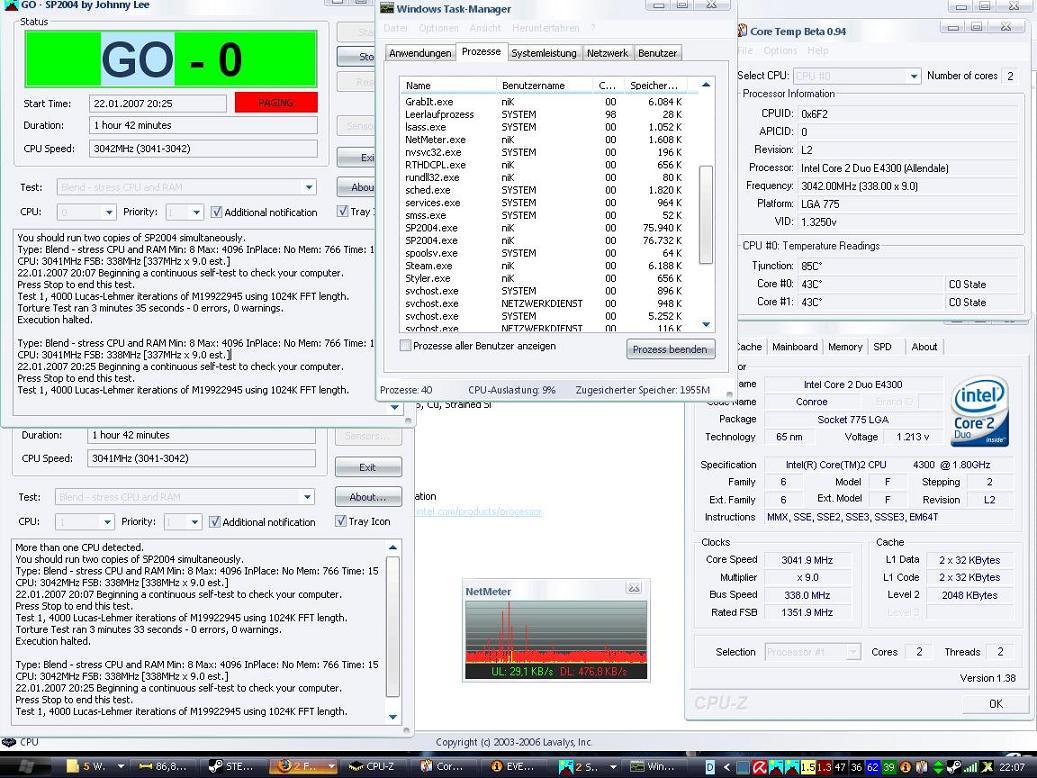Open About tab in CPU-Z

924,347
